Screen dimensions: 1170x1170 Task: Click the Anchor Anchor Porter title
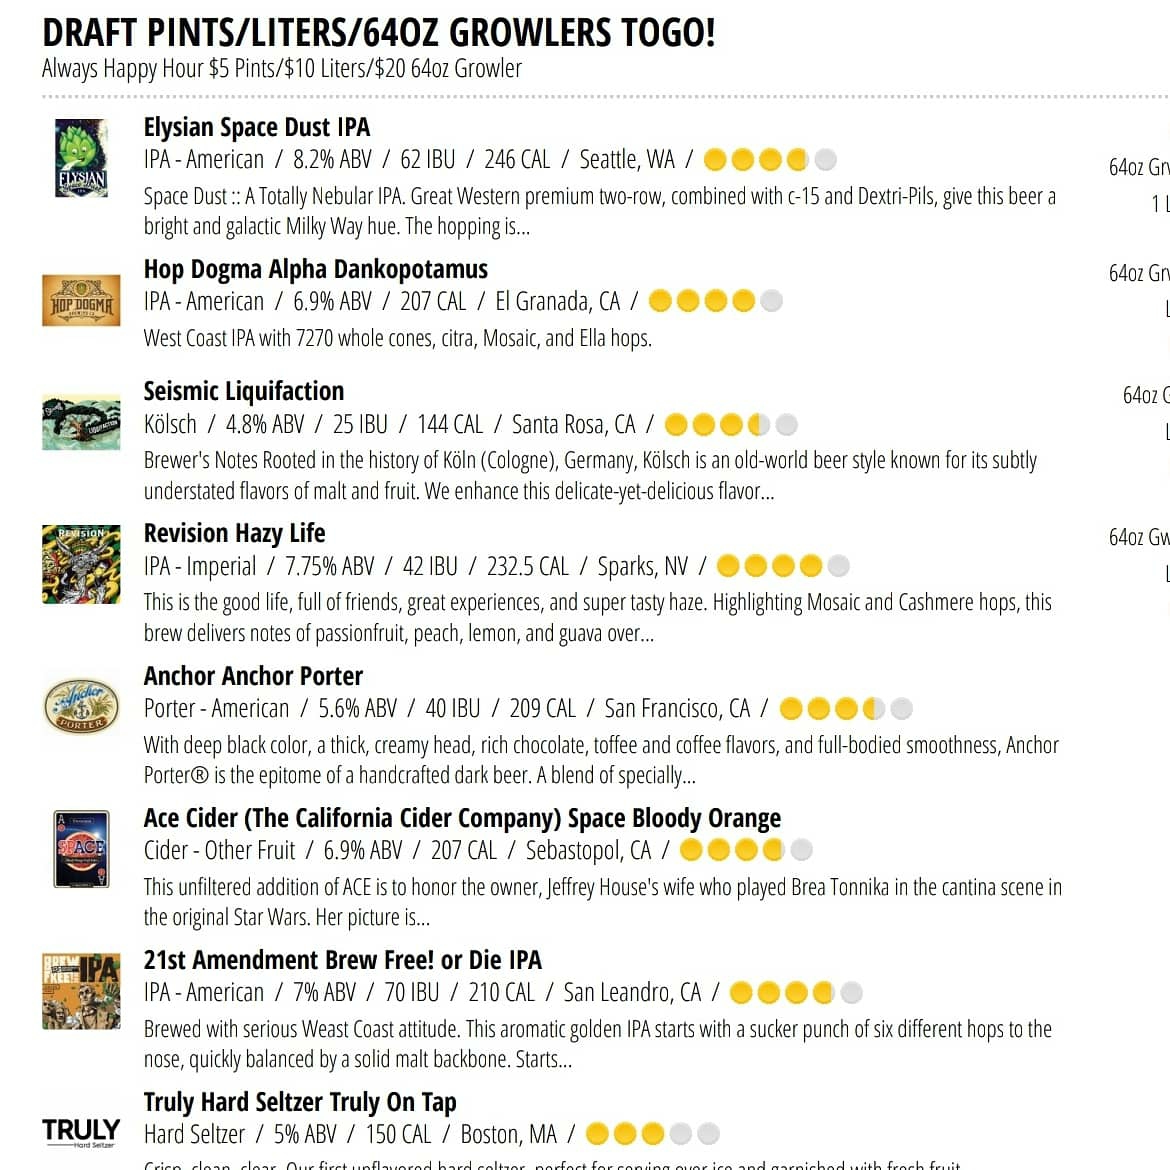click(253, 676)
